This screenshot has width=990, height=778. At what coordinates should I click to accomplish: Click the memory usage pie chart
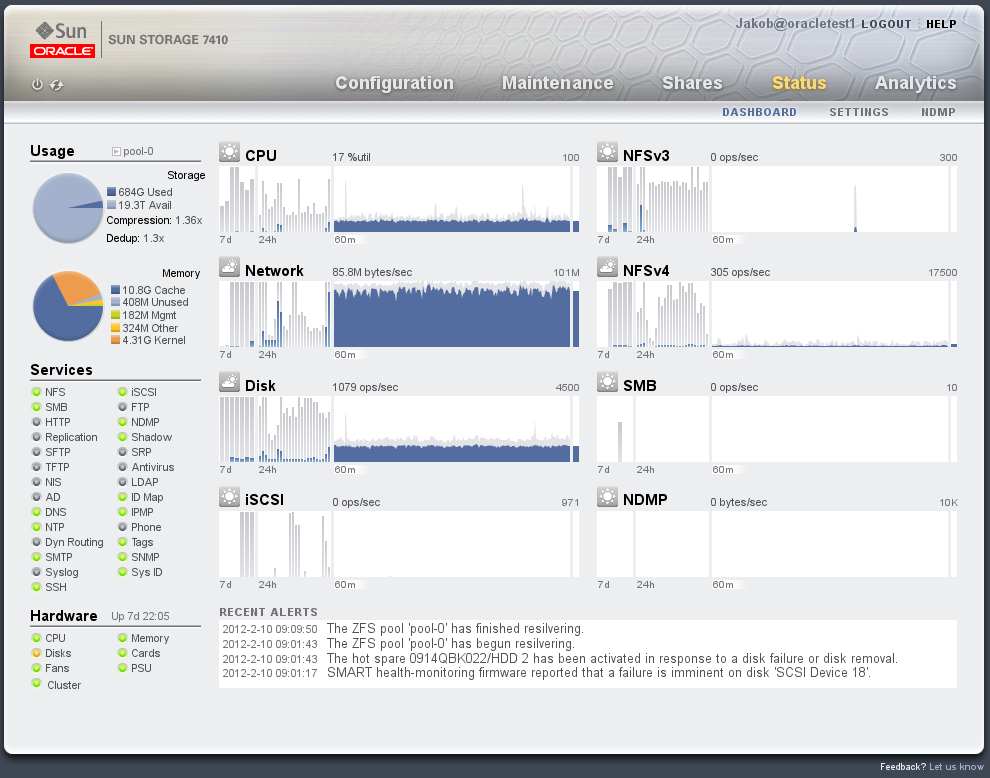click(x=68, y=306)
